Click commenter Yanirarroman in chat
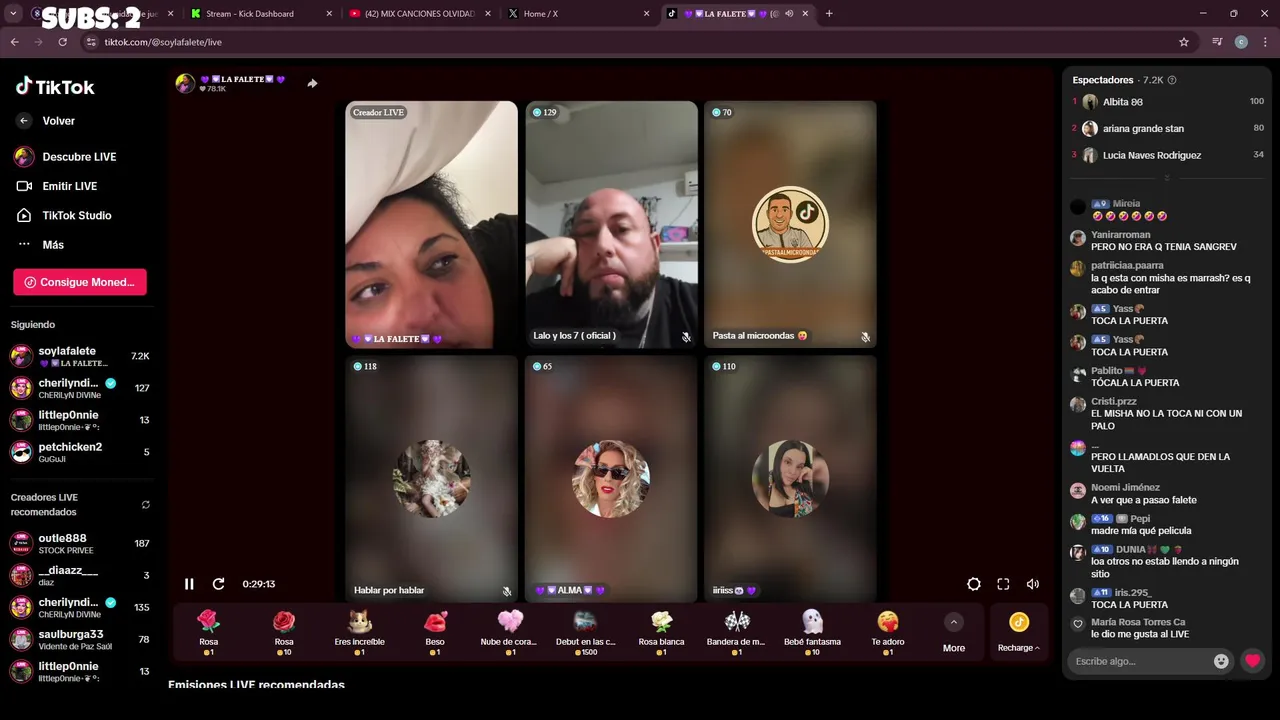The image size is (1280, 720). point(1120,235)
